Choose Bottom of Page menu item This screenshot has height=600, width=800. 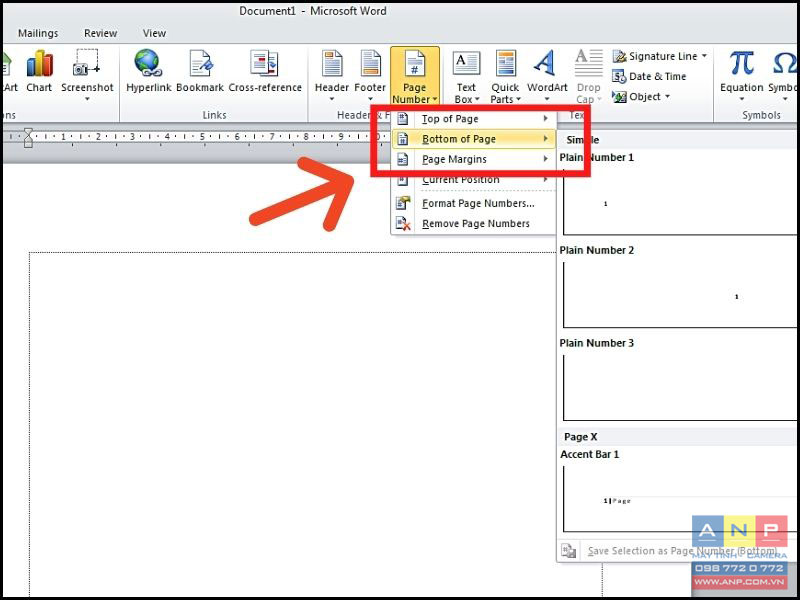coord(473,139)
